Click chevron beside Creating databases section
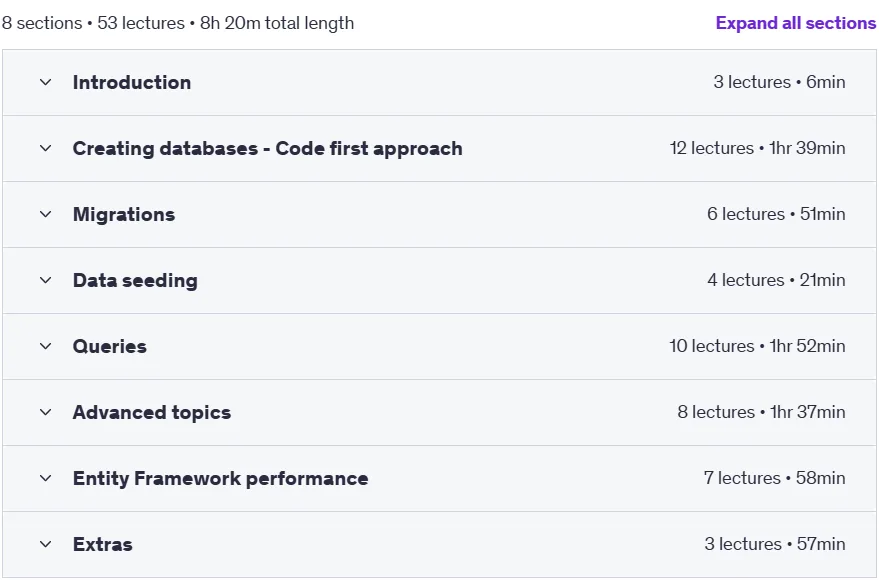 (x=45, y=149)
